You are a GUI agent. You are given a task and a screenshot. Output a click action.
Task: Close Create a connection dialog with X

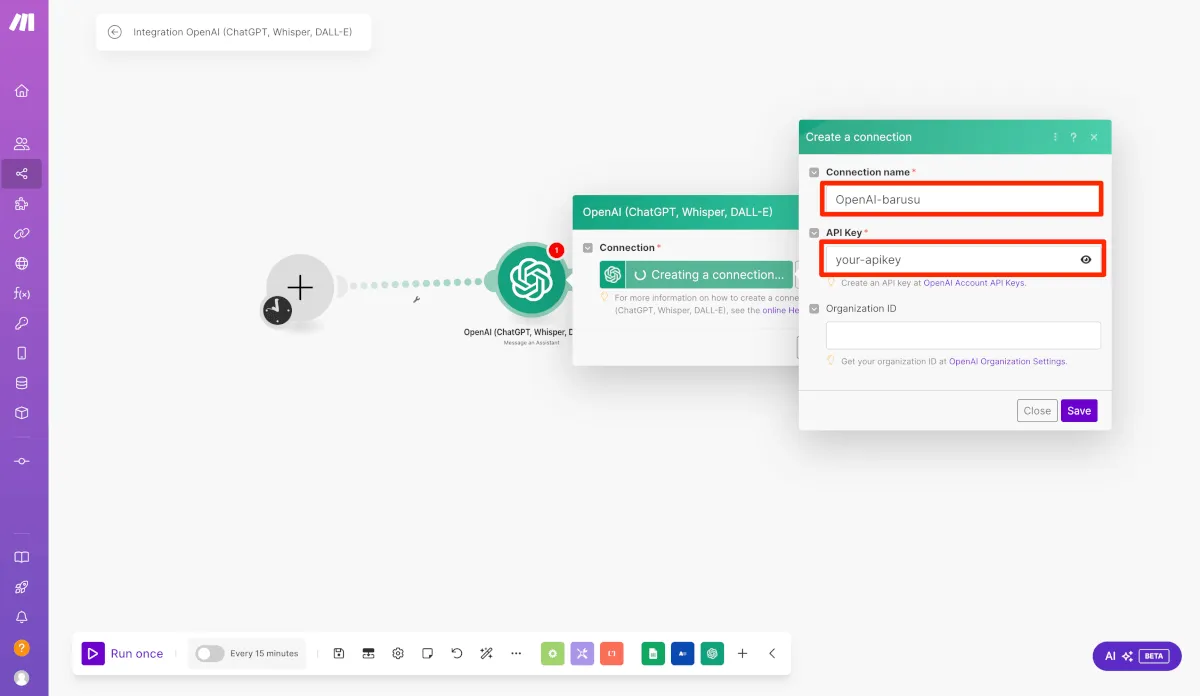(1094, 137)
